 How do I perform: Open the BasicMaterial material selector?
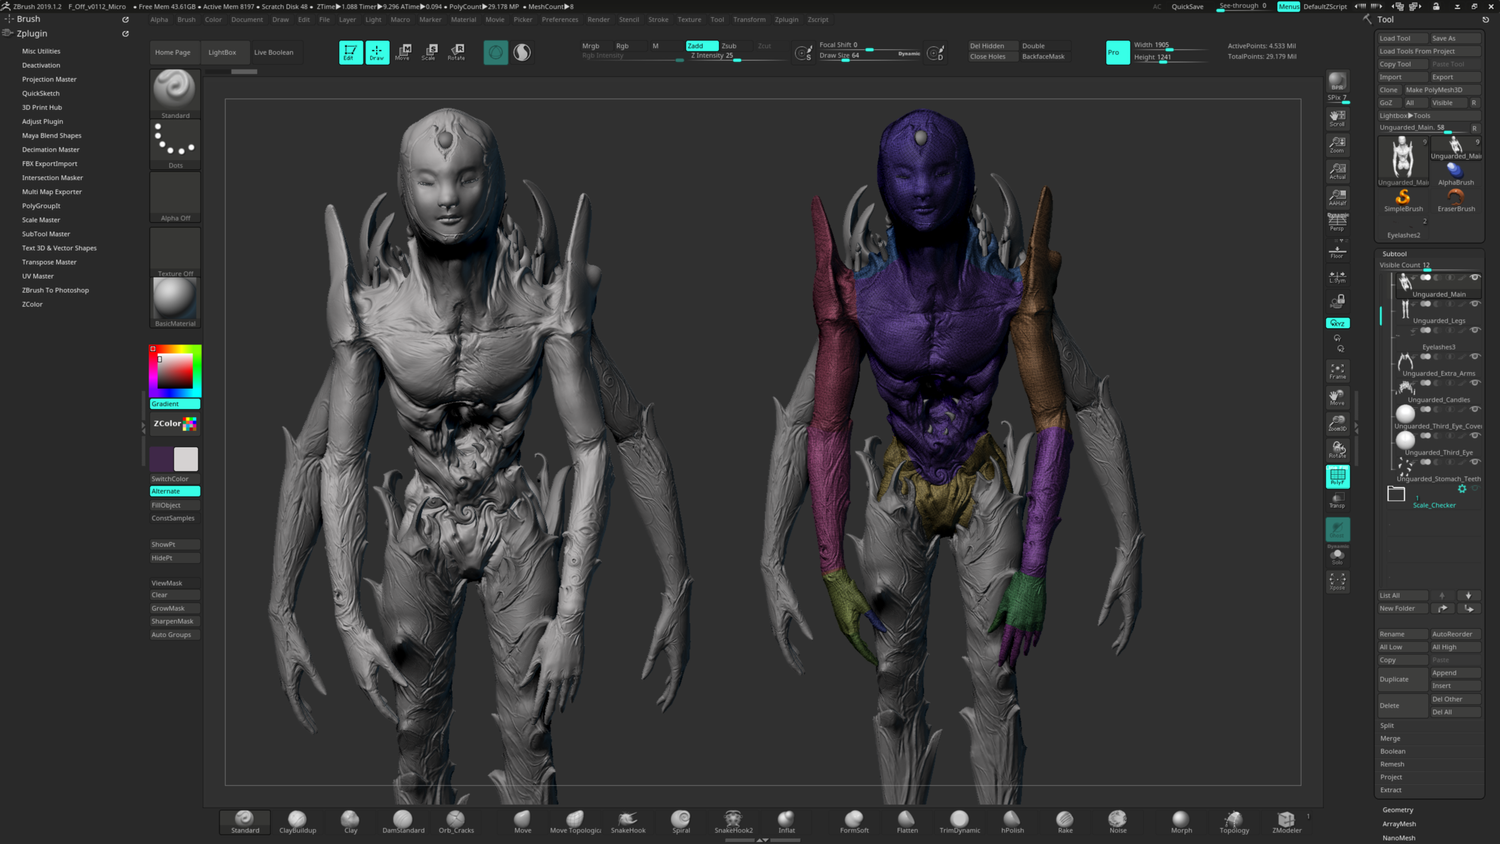coord(175,302)
